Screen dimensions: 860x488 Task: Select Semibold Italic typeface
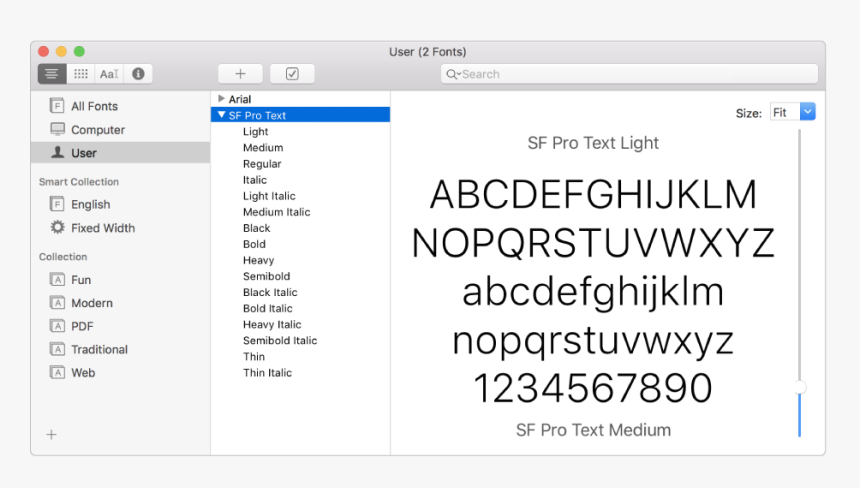coord(280,341)
